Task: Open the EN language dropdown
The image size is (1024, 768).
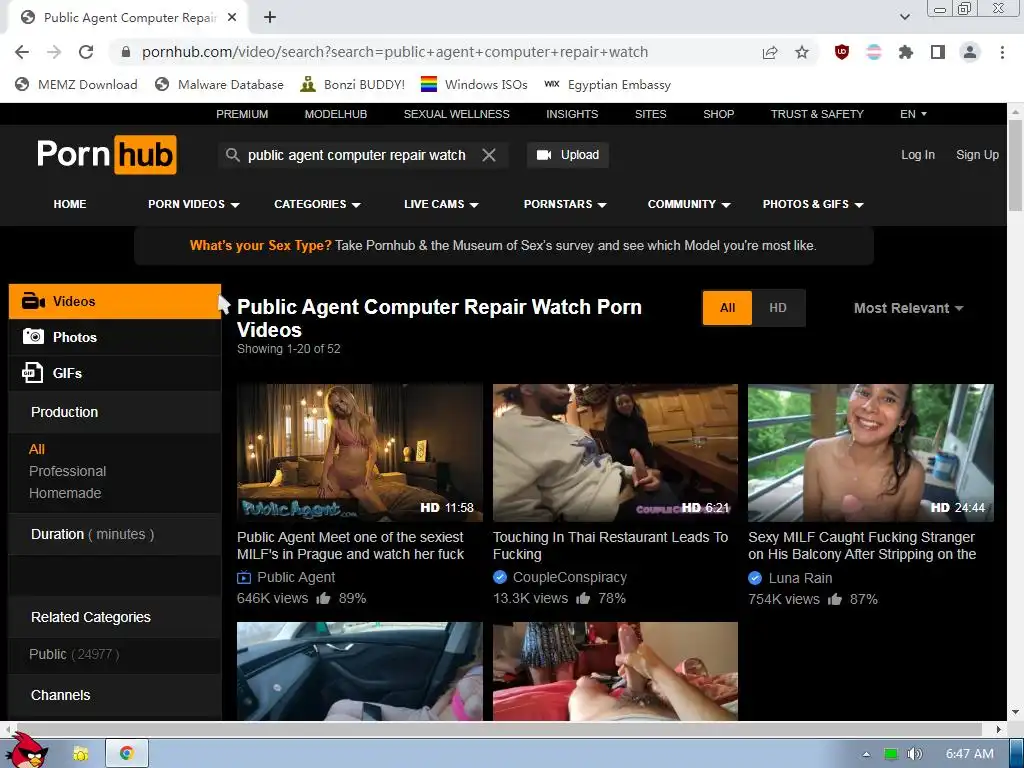Action: (x=913, y=114)
